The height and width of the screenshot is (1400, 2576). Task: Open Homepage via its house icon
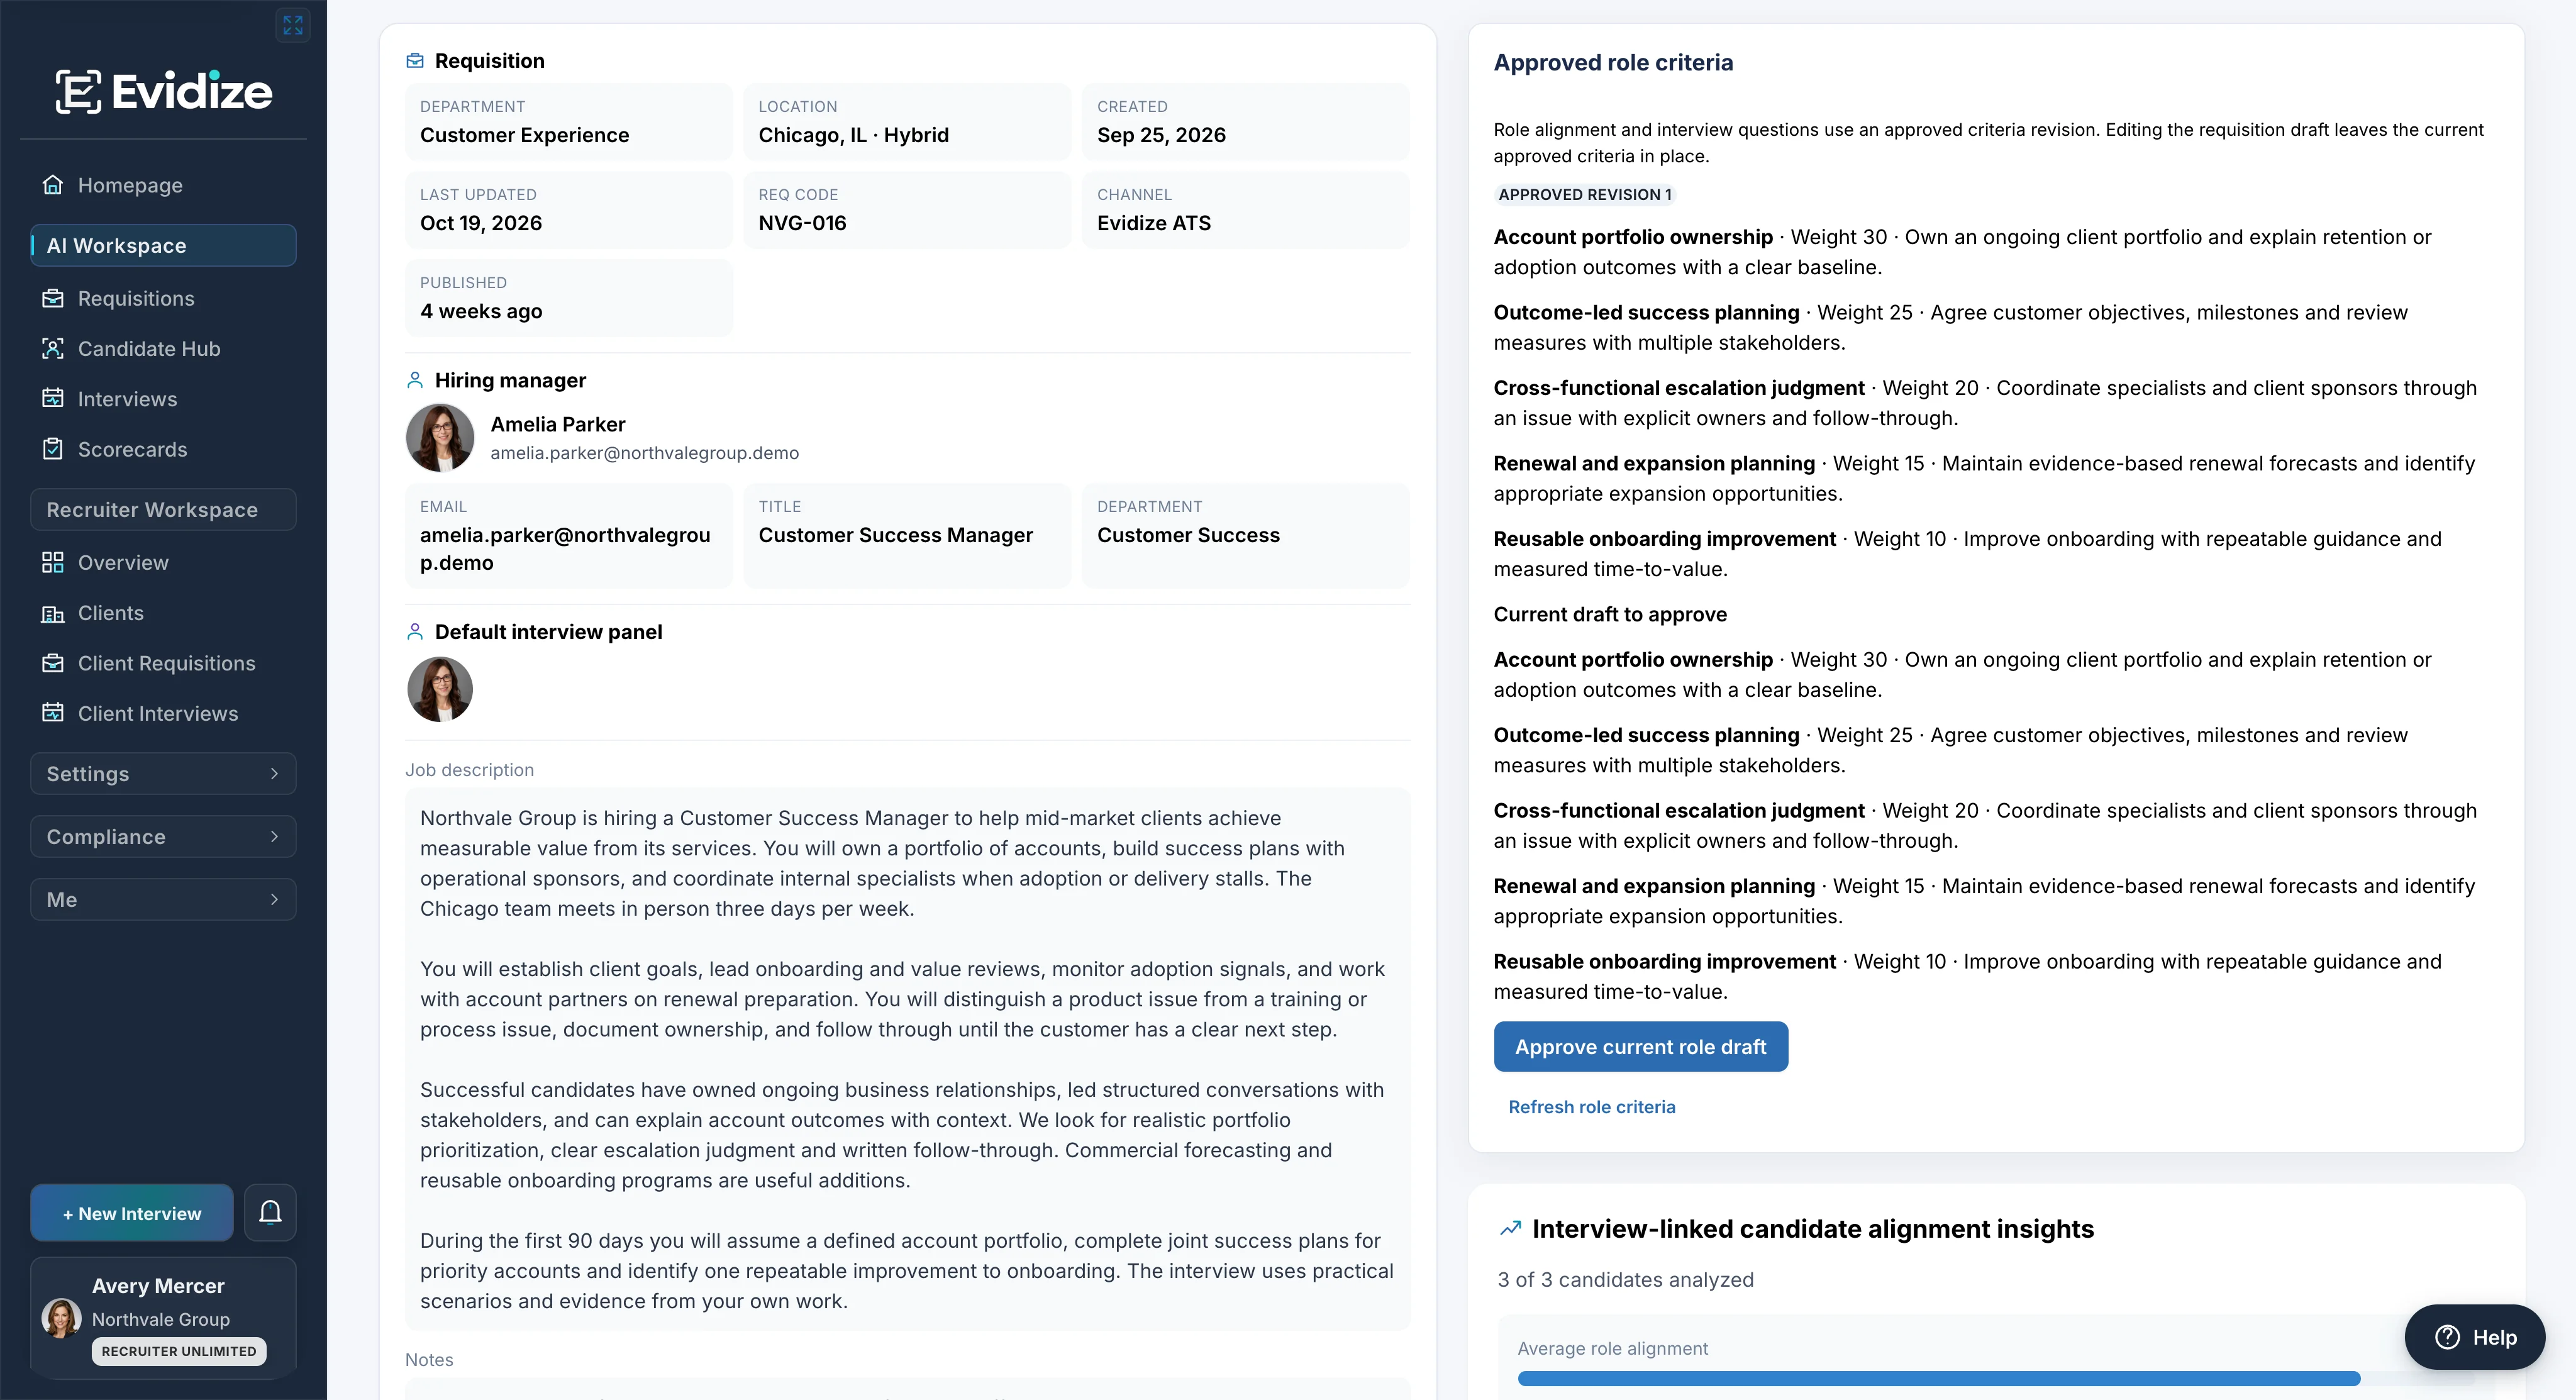click(53, 185)
